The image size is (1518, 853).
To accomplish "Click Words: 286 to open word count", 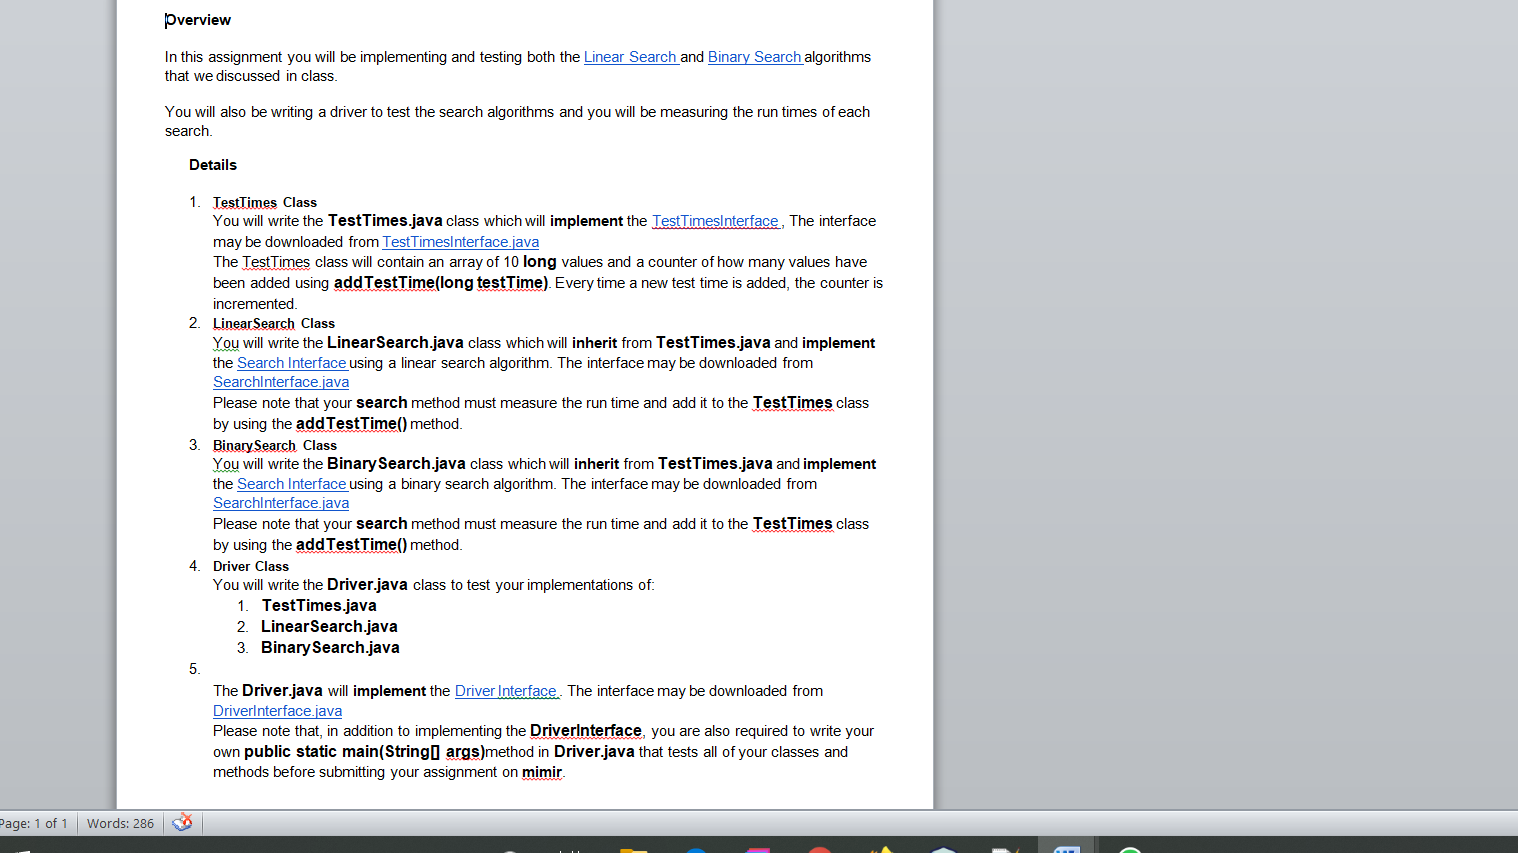I will [x=120, y=823].
